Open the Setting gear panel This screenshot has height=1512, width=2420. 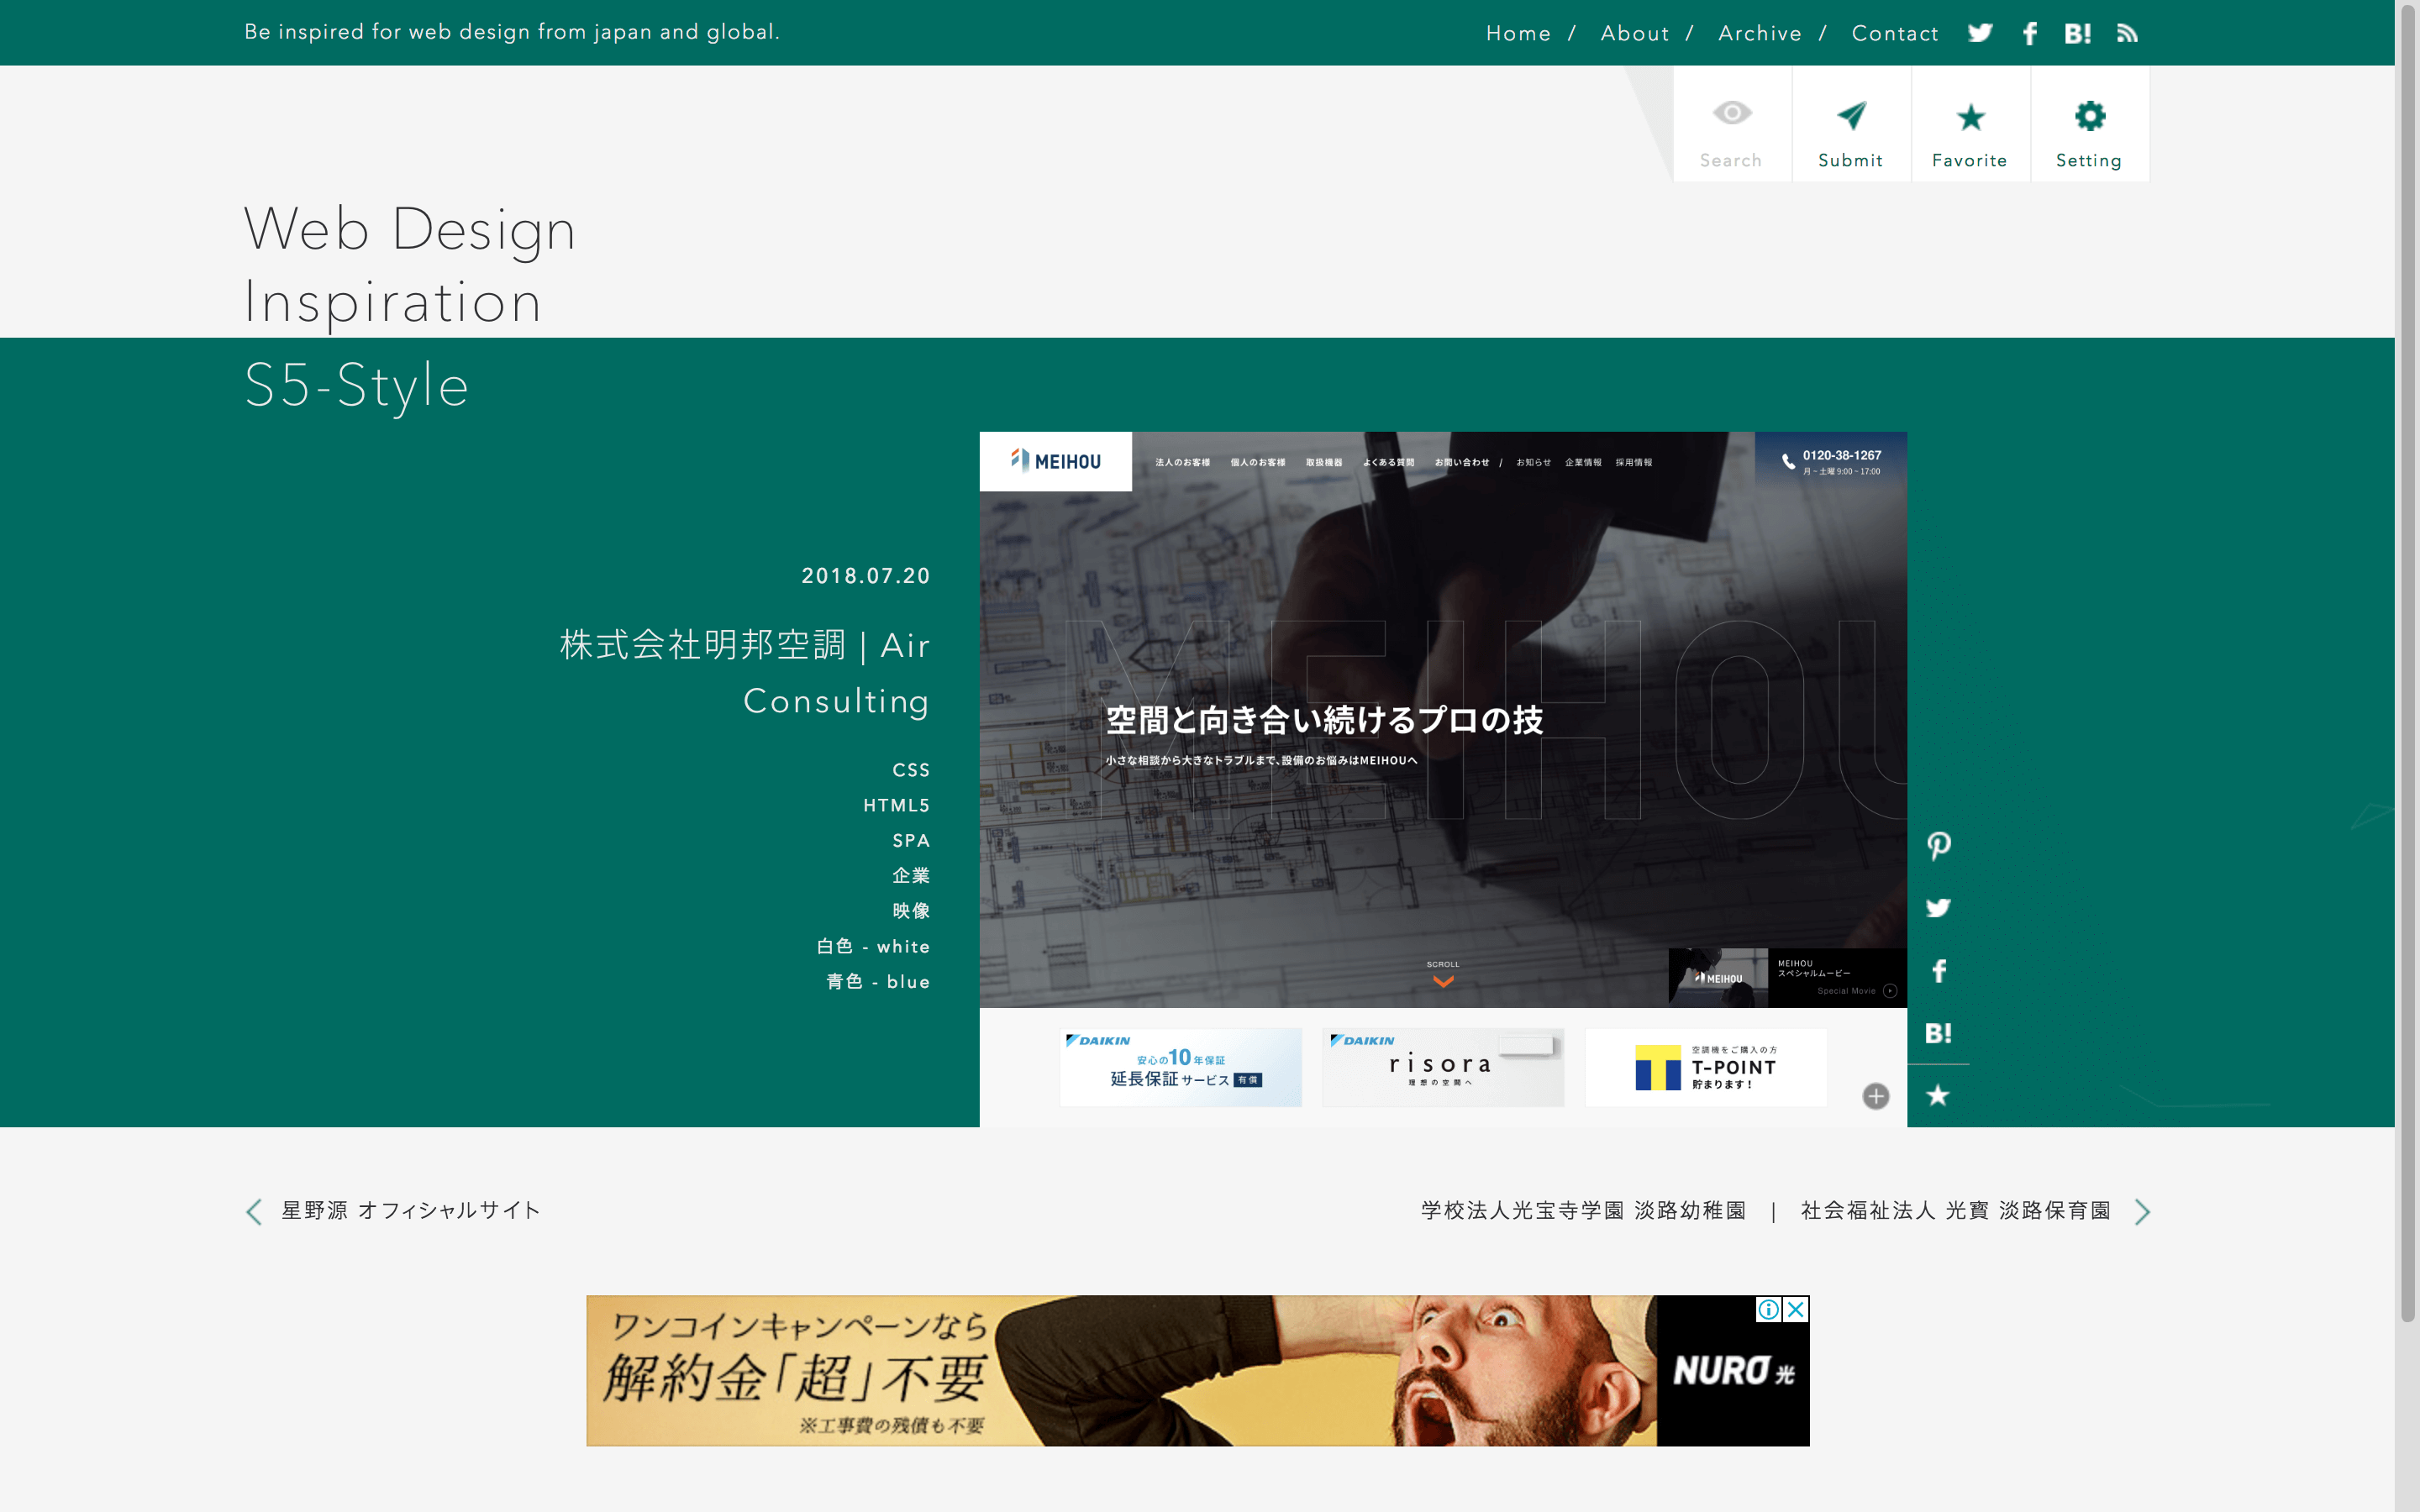(2089, 124)
